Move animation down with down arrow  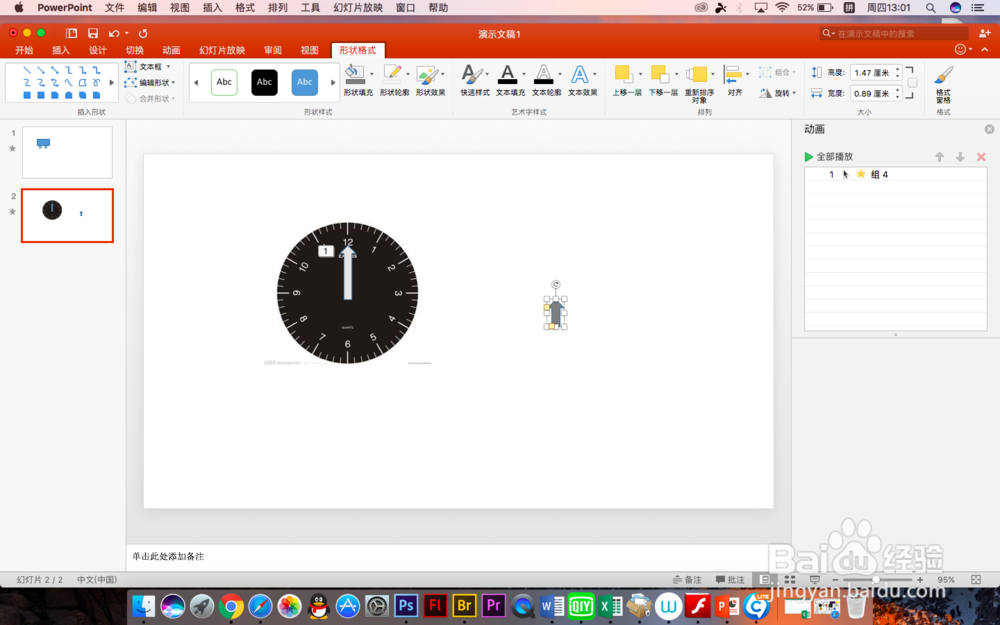click(x=960, y=157)
